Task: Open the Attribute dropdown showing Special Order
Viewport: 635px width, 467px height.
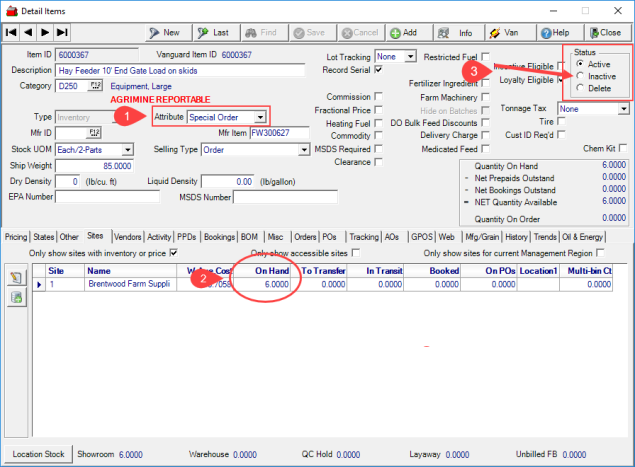Action: pos(260,118)
